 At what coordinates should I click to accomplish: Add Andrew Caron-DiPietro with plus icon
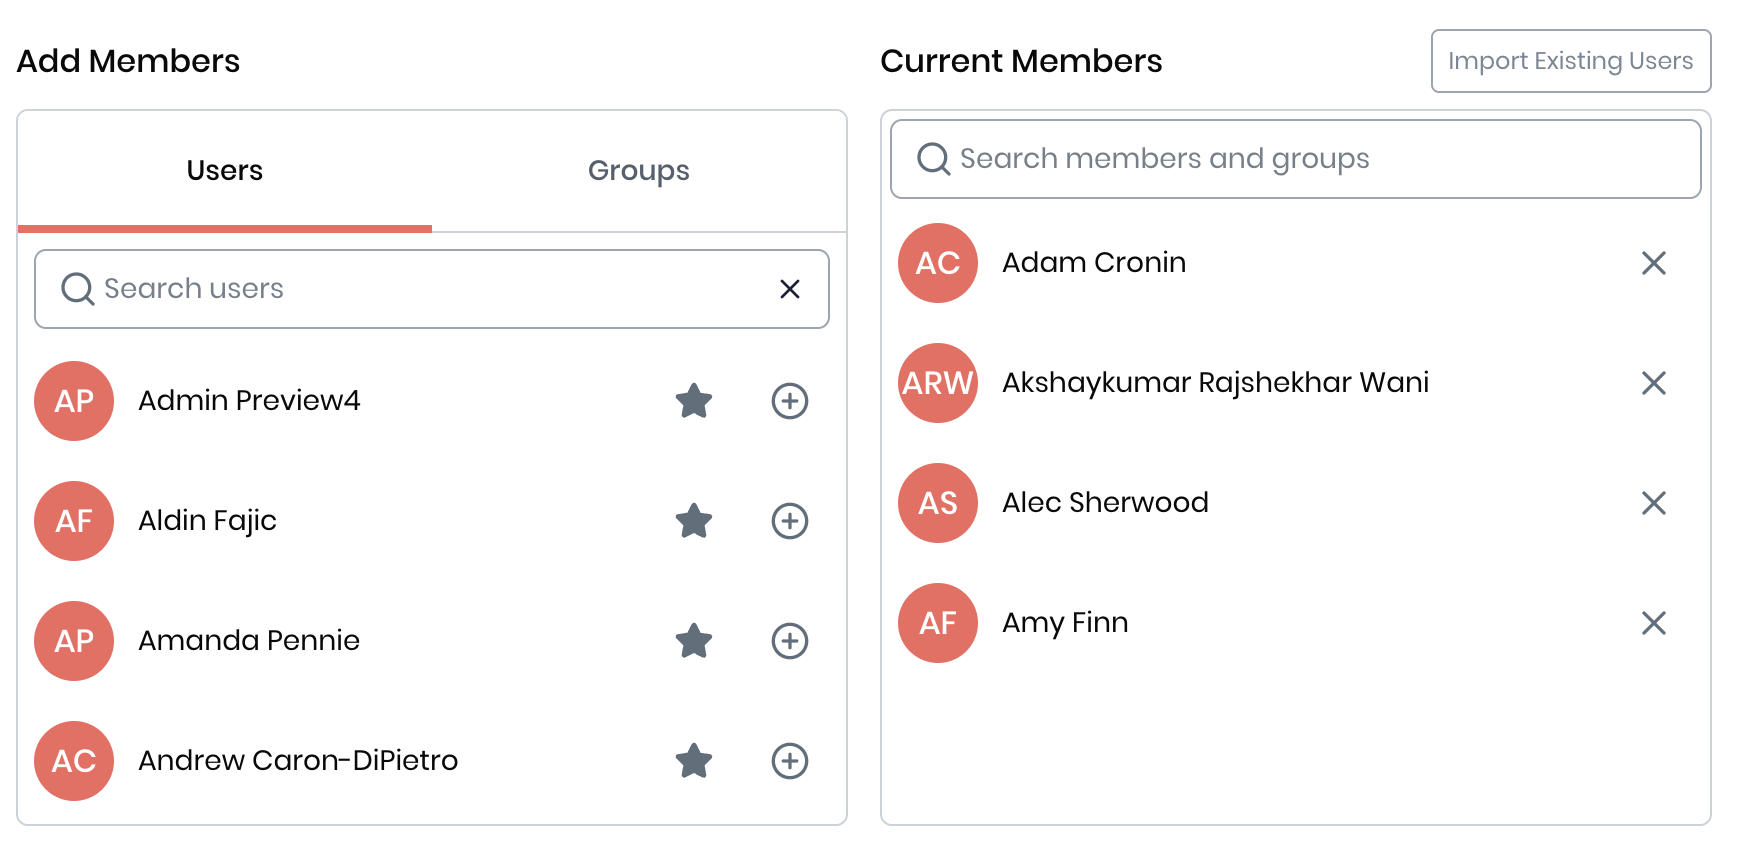tap(789, 761)
